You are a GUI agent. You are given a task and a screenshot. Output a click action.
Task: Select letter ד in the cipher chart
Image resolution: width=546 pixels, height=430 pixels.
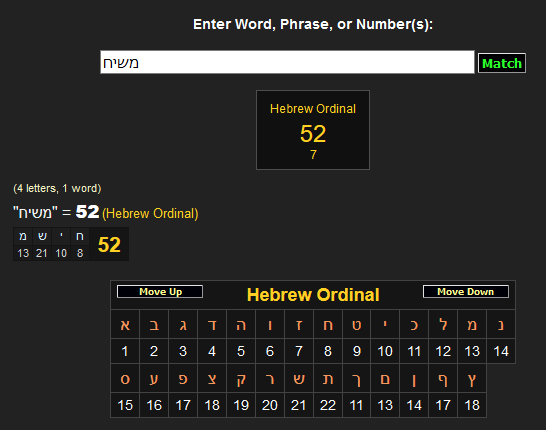212,325
